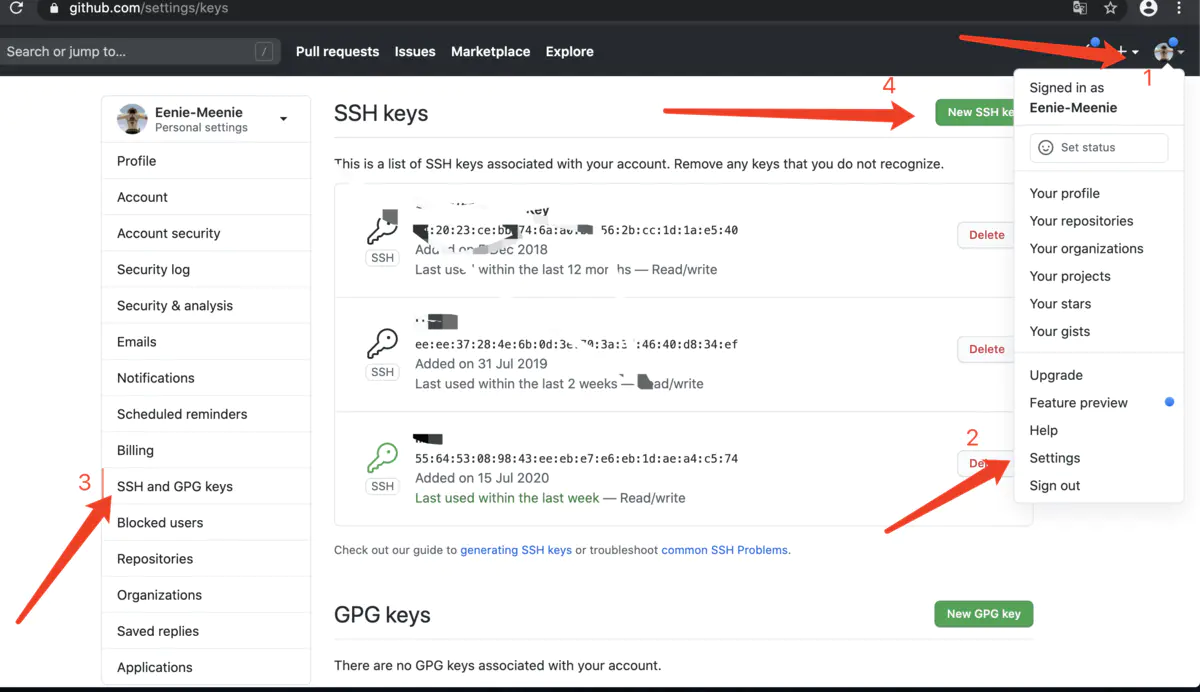Click the SSH keys heading
1200x692 pixels.
point(381,113)
